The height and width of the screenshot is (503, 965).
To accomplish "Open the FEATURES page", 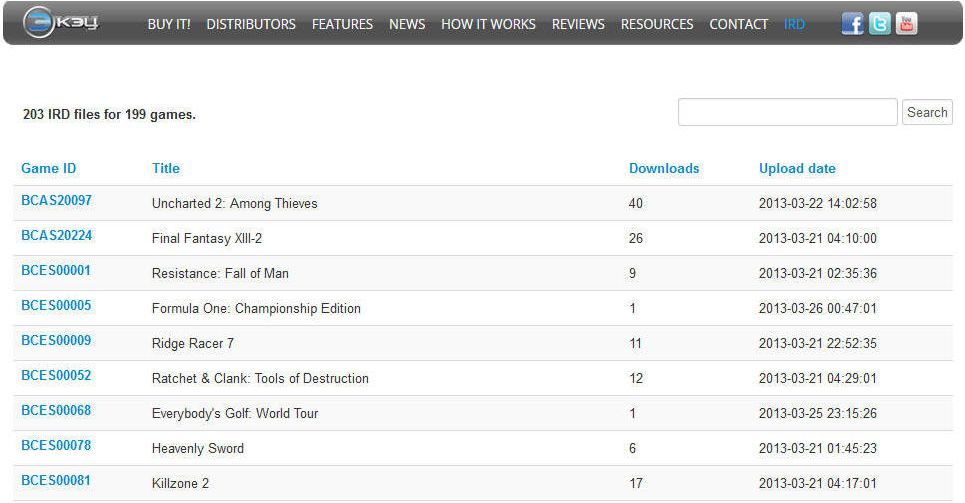I will click(x=342, y=24).
